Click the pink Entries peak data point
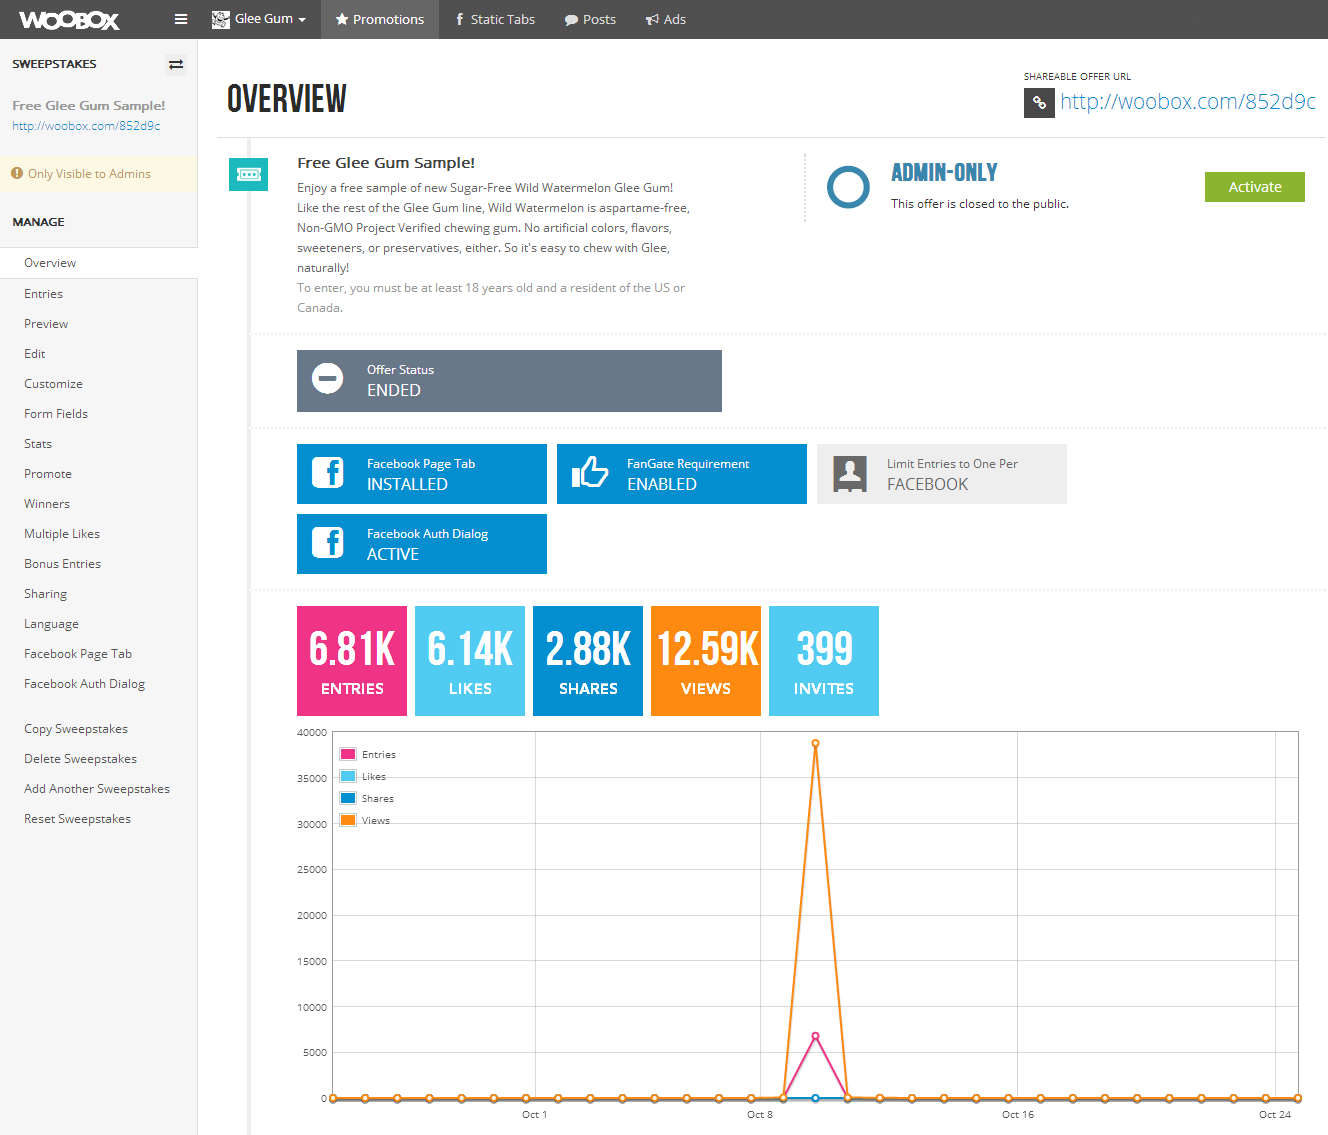 coord(816,1036)
